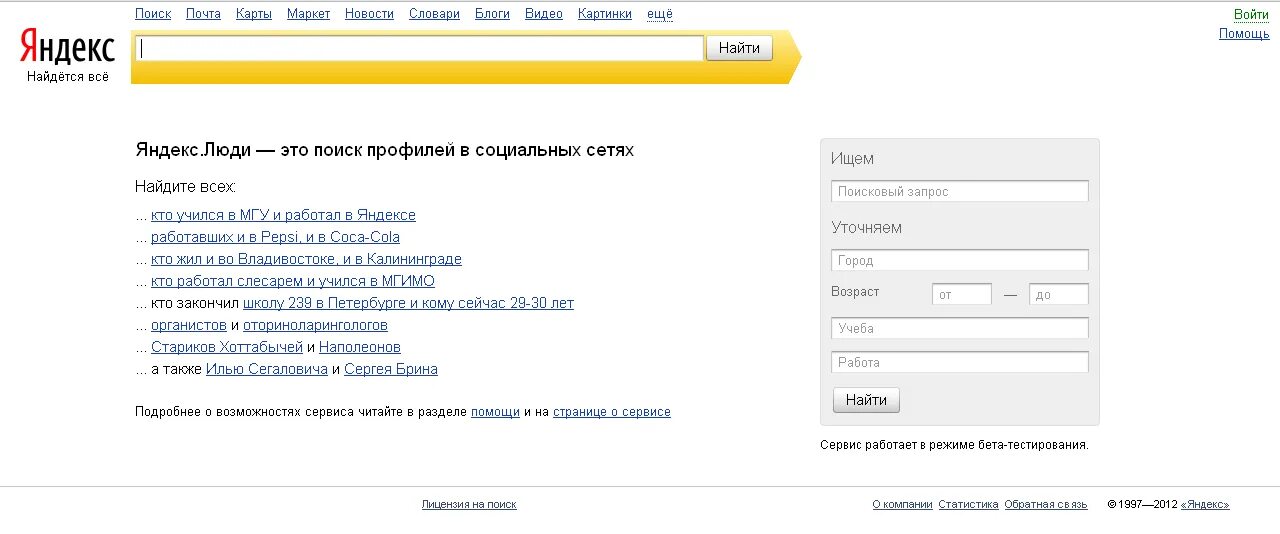Click the 'Найдётся всё' slogan
This screenshot has height=534, width=1280.
point(68,77)
